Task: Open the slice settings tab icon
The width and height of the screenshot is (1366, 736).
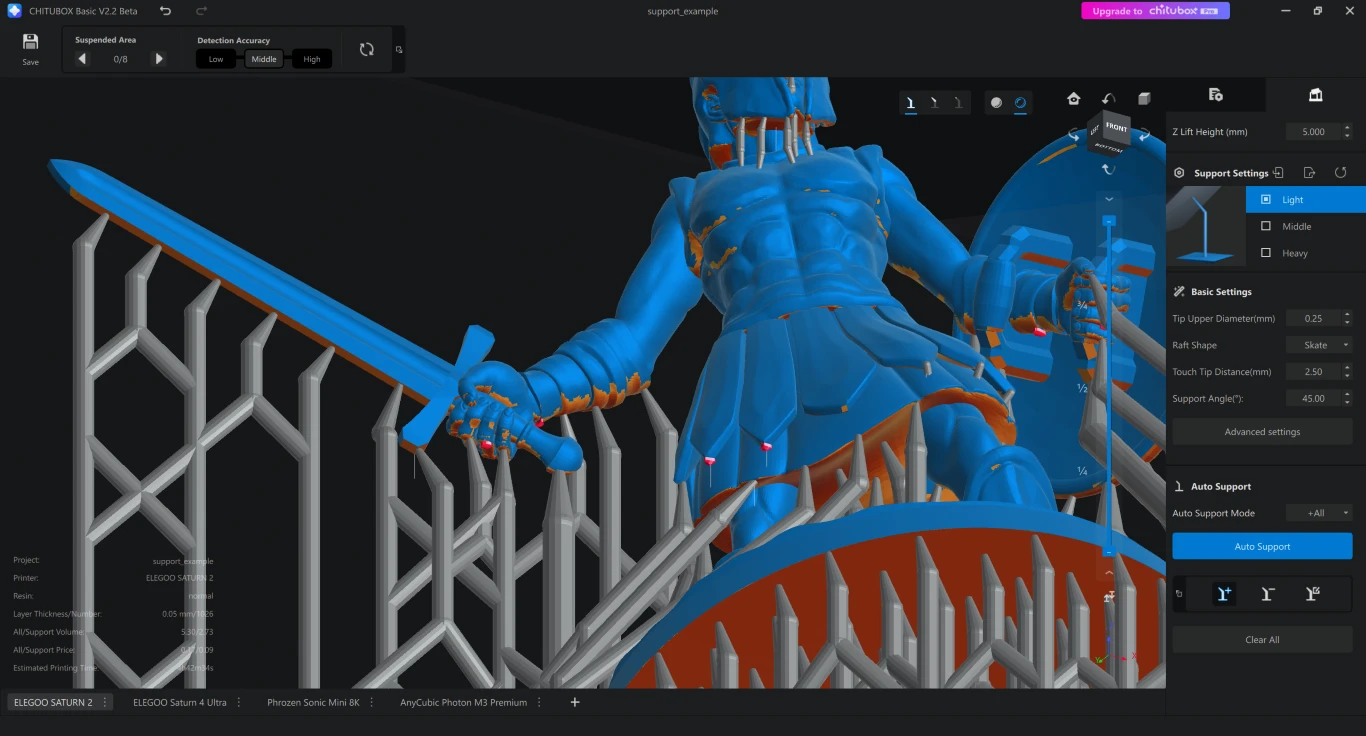Action: pyautogui.click(x=1216, y=95)
